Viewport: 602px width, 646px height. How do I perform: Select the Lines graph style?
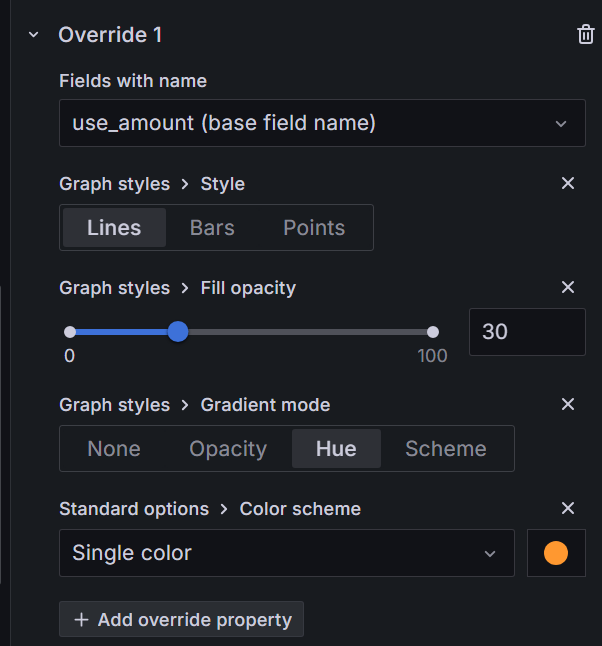point(114,228)
